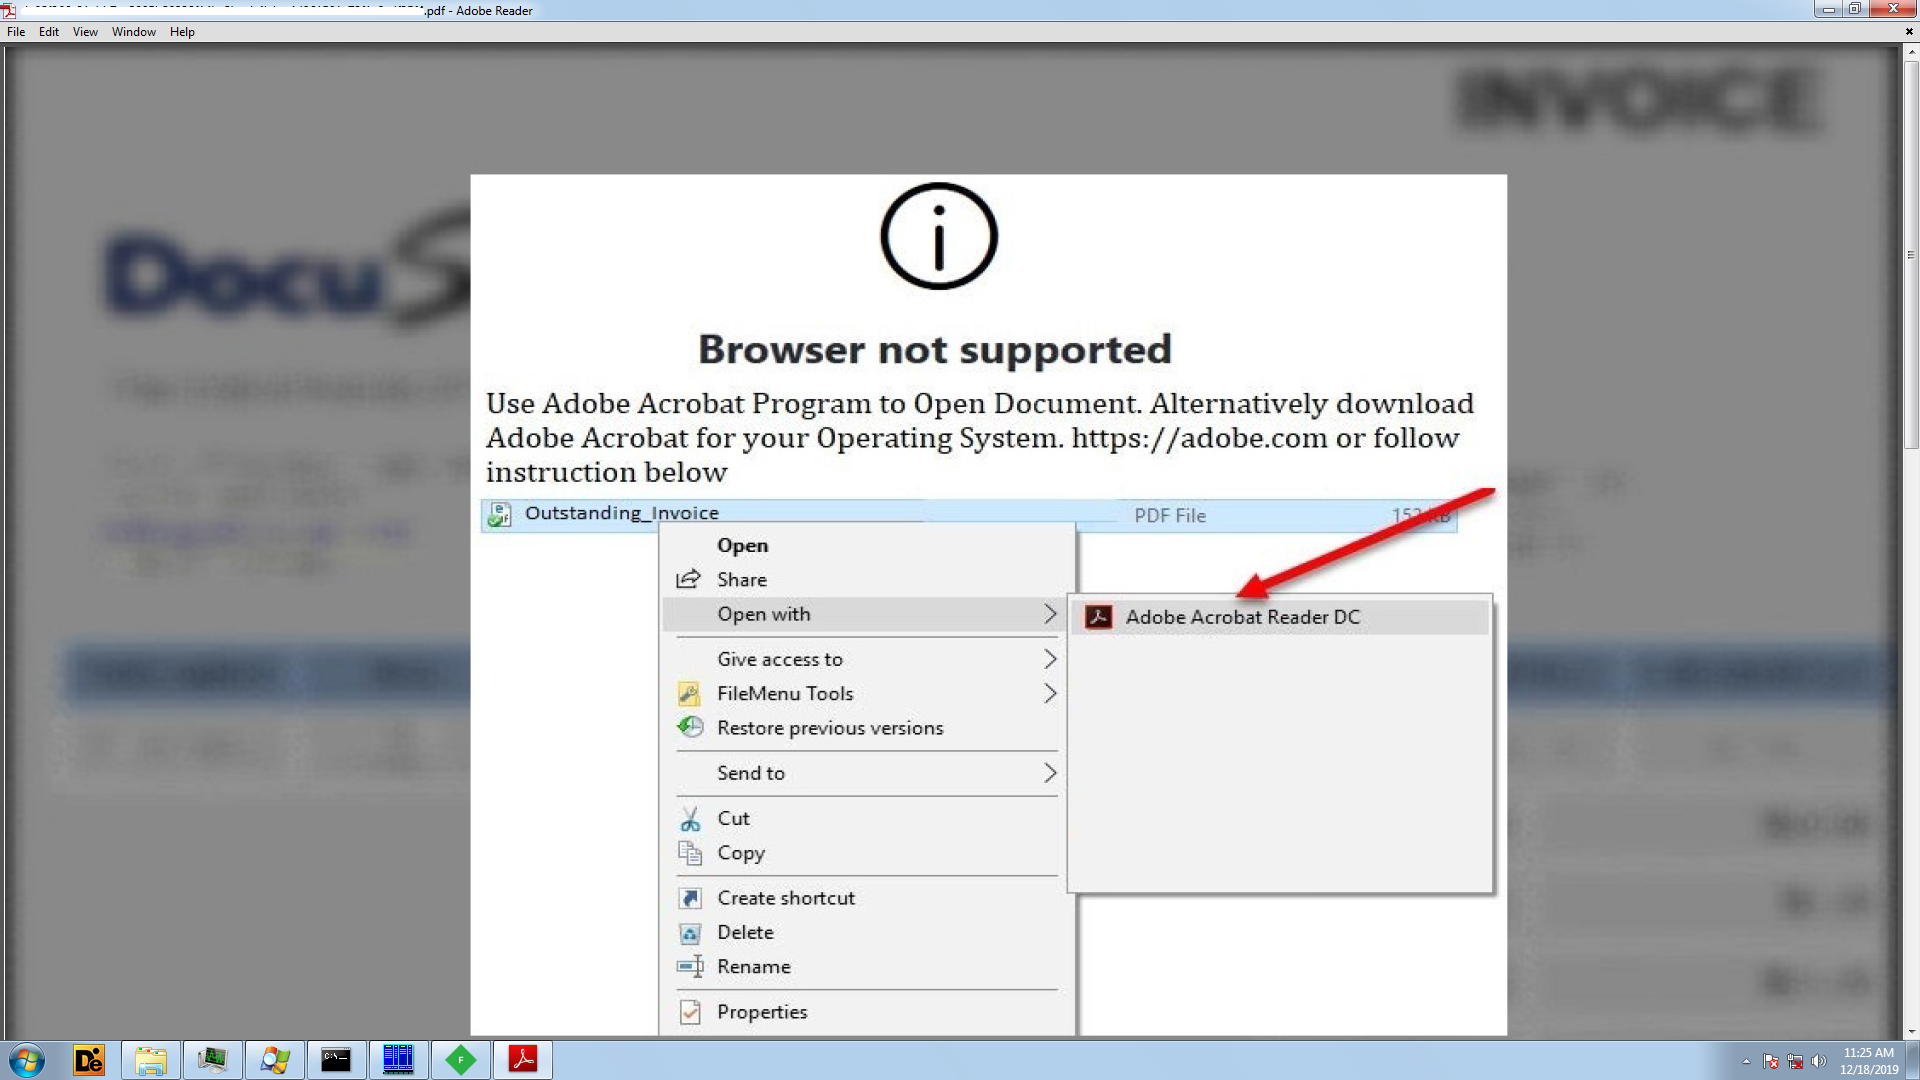The image size is (1920, 1080).
Task: Open the Edit menu
Action: (48, 32)
